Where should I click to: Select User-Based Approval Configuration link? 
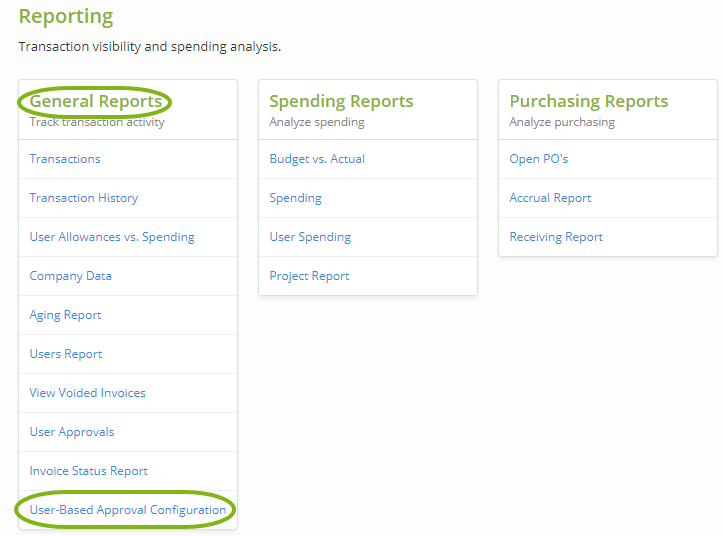tap(128, 510)
